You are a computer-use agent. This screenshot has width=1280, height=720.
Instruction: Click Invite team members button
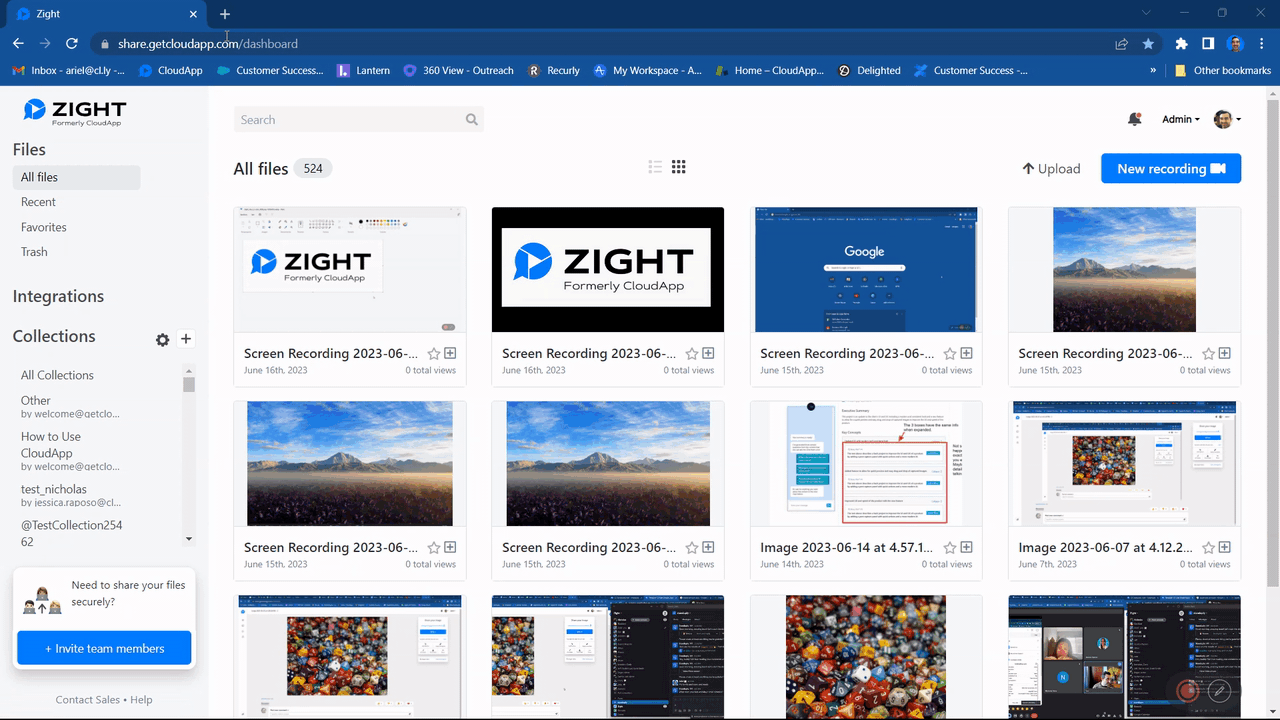(104, 648)
